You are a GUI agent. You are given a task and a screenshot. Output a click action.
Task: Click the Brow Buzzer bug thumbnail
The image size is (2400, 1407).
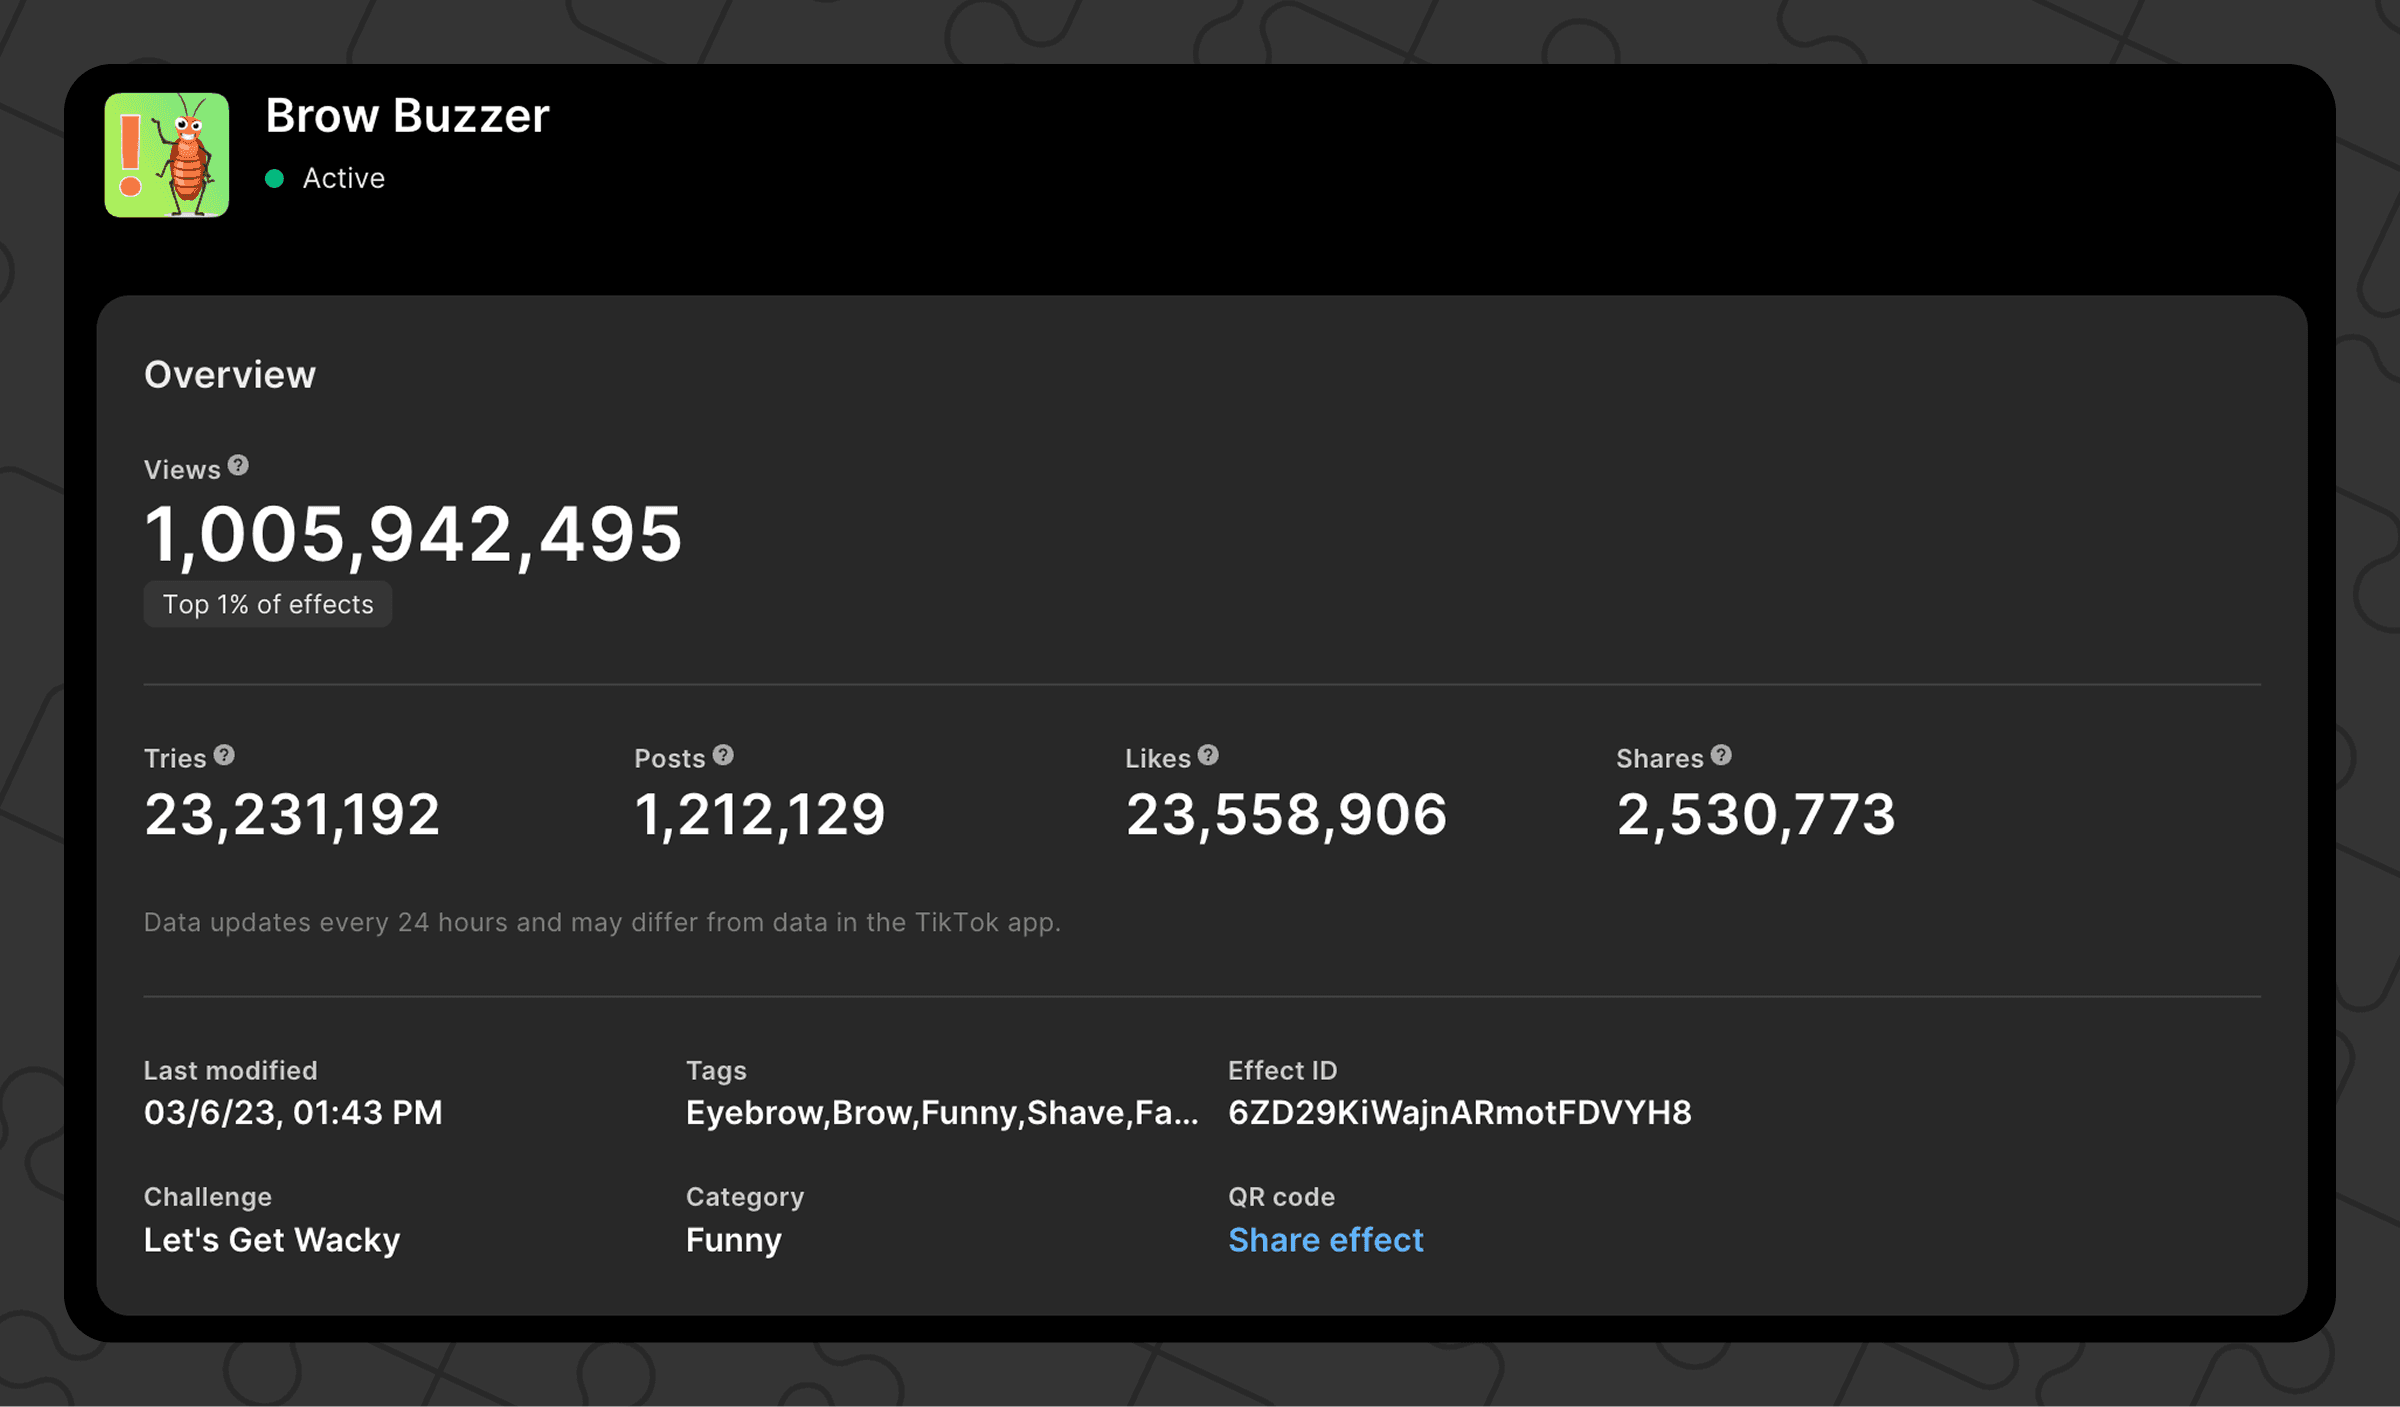167,155
